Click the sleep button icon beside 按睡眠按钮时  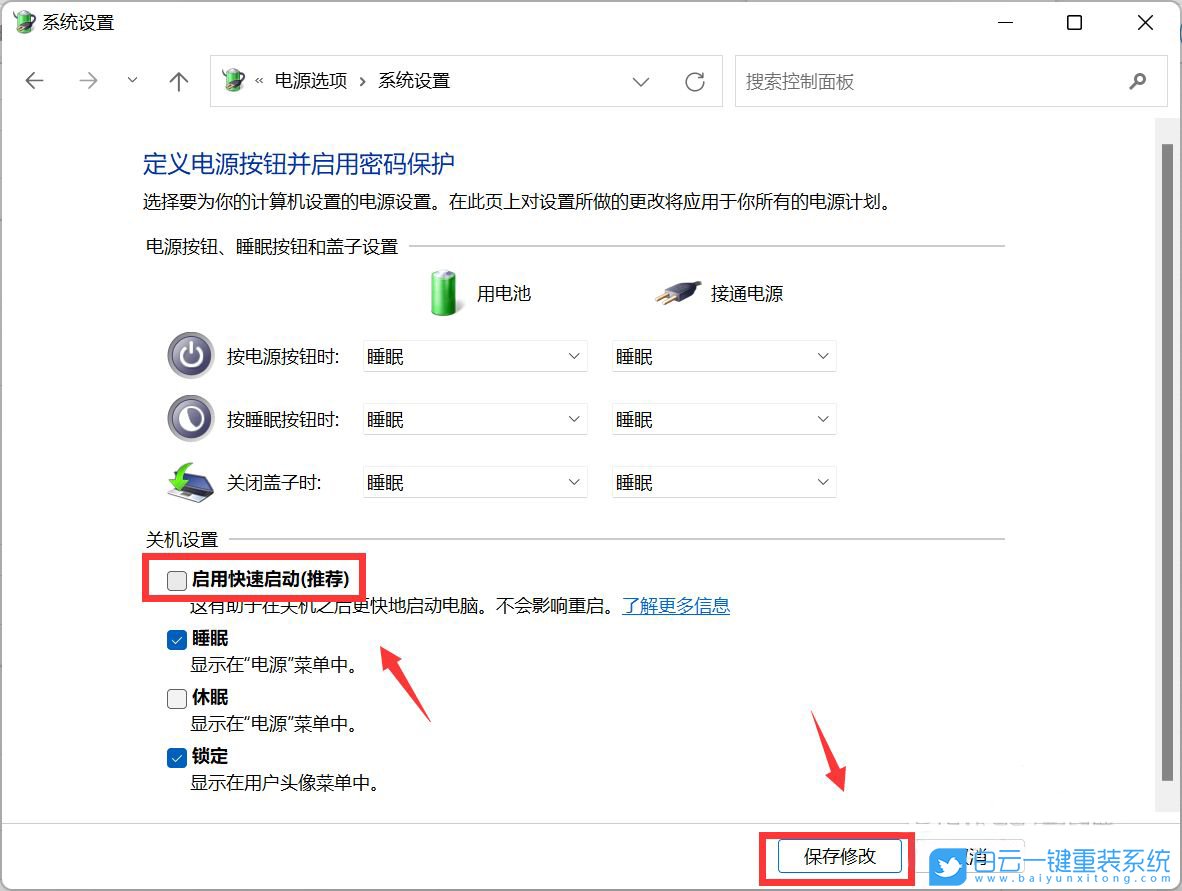(x=190, y=418)
